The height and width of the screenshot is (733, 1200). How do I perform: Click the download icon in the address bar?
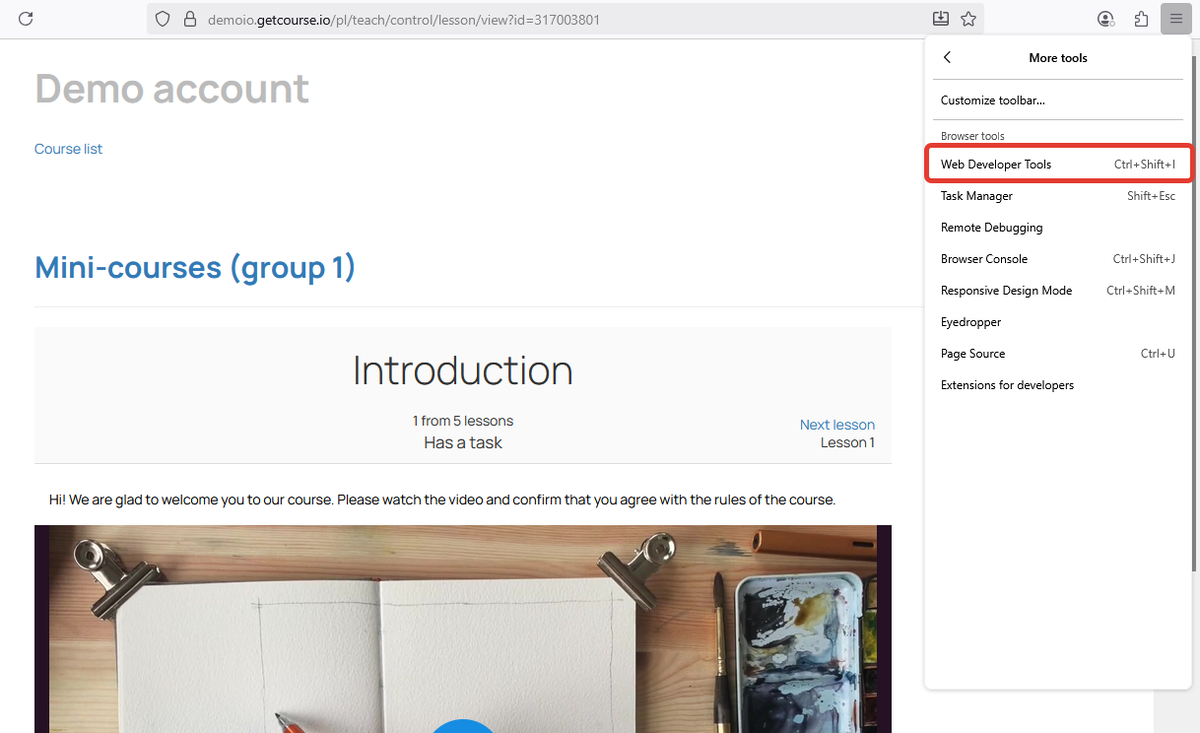point(940,19)
